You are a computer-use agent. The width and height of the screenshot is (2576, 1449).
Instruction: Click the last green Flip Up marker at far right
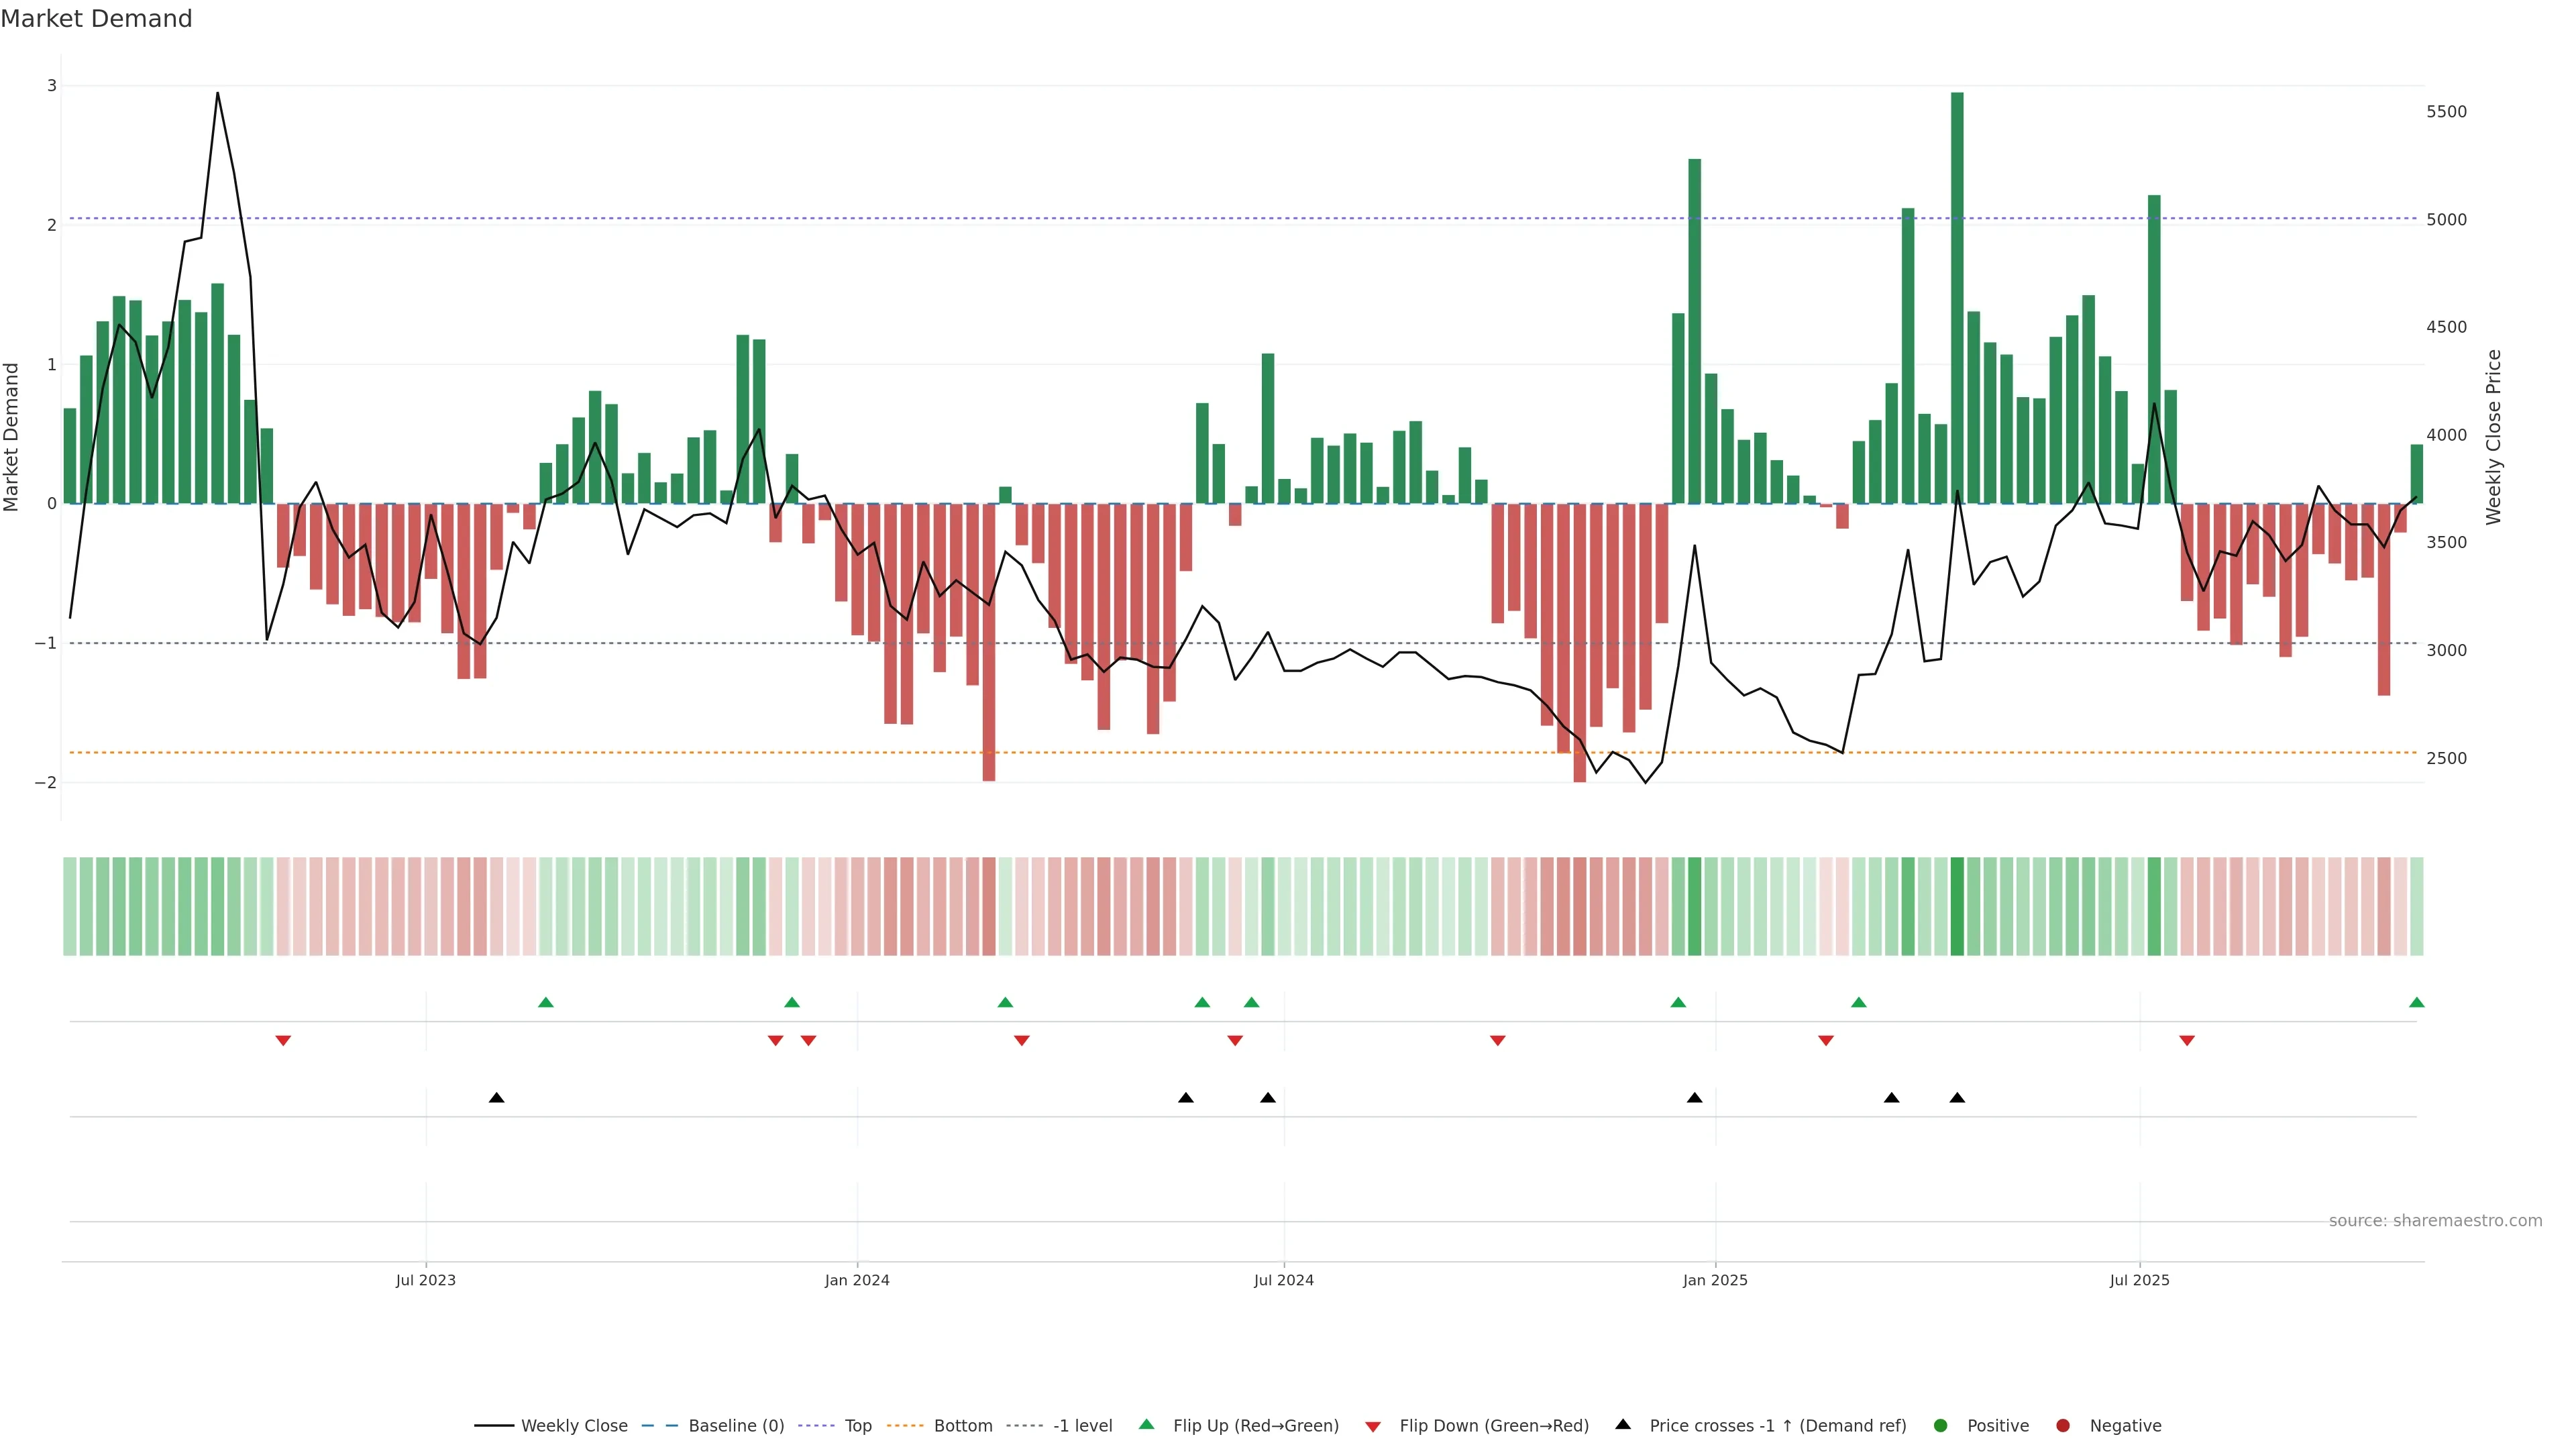[x=2416, y=1002]
